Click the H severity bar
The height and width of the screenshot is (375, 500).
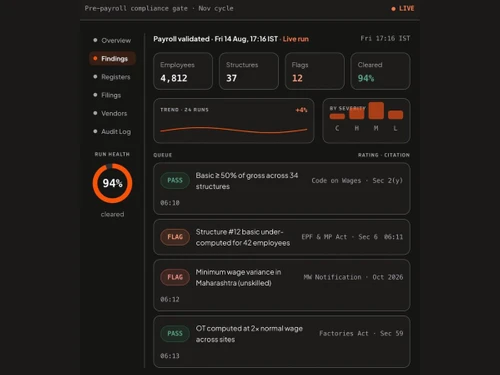tap(357, 114)
